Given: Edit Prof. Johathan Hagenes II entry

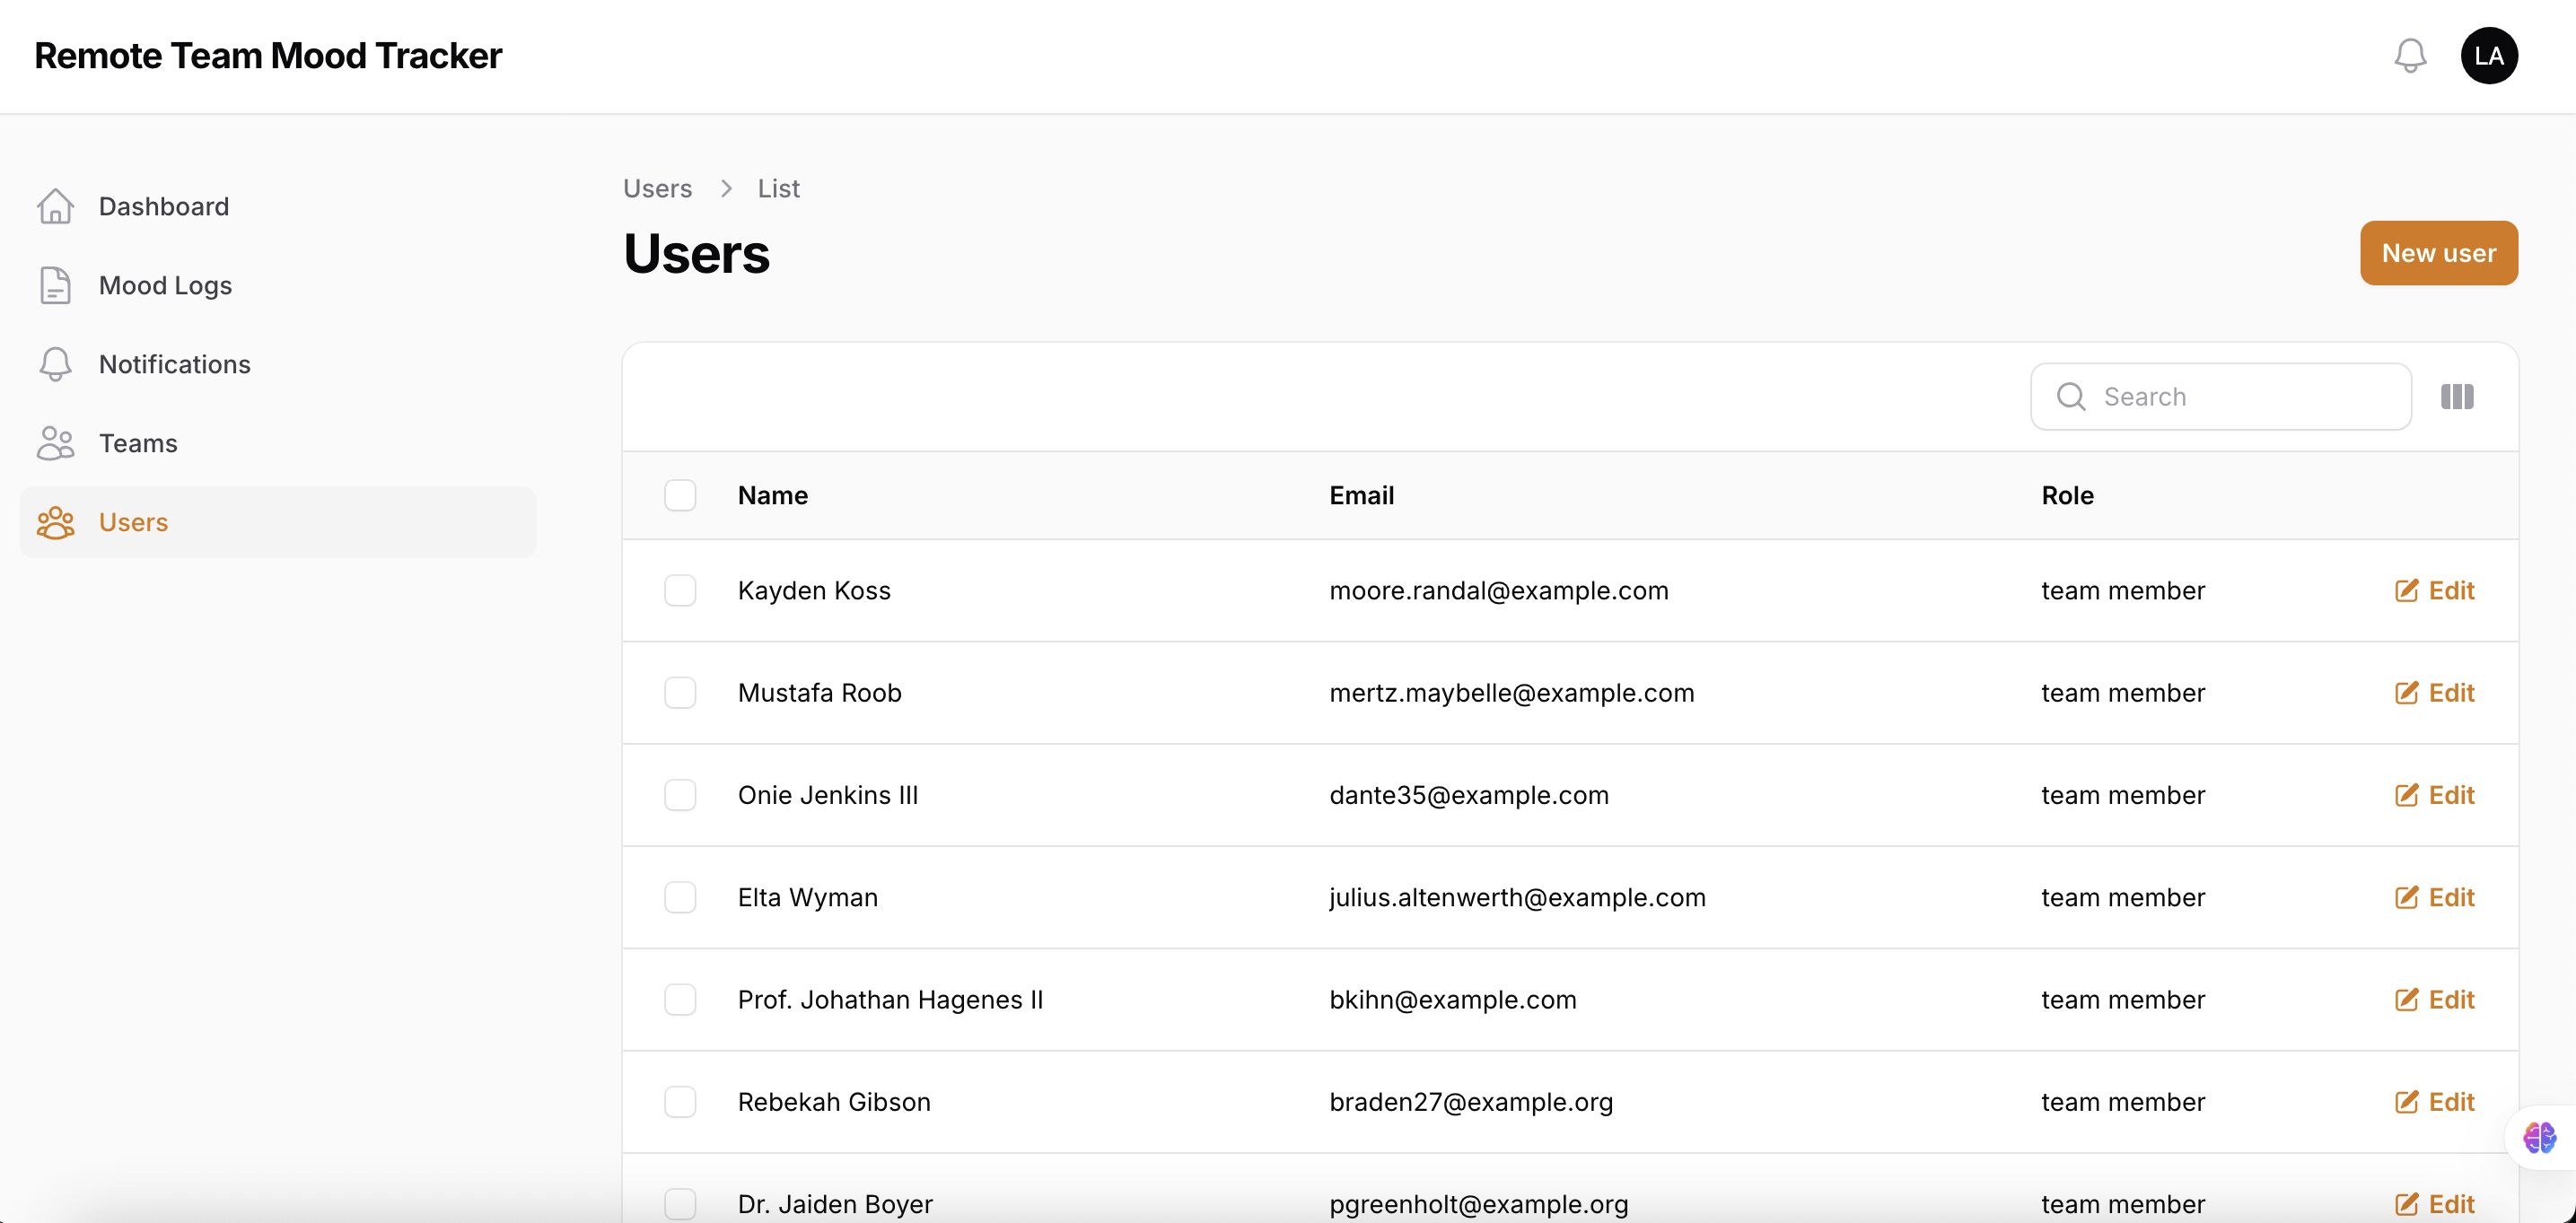Looking at the screenshot, I should [x=2434, y=1000].
